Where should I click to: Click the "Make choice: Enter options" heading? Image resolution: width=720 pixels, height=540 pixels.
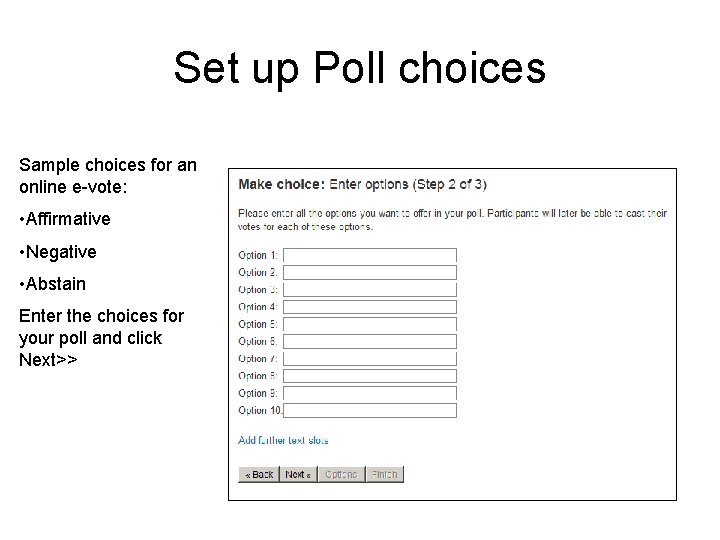click(x=362, y=184)
